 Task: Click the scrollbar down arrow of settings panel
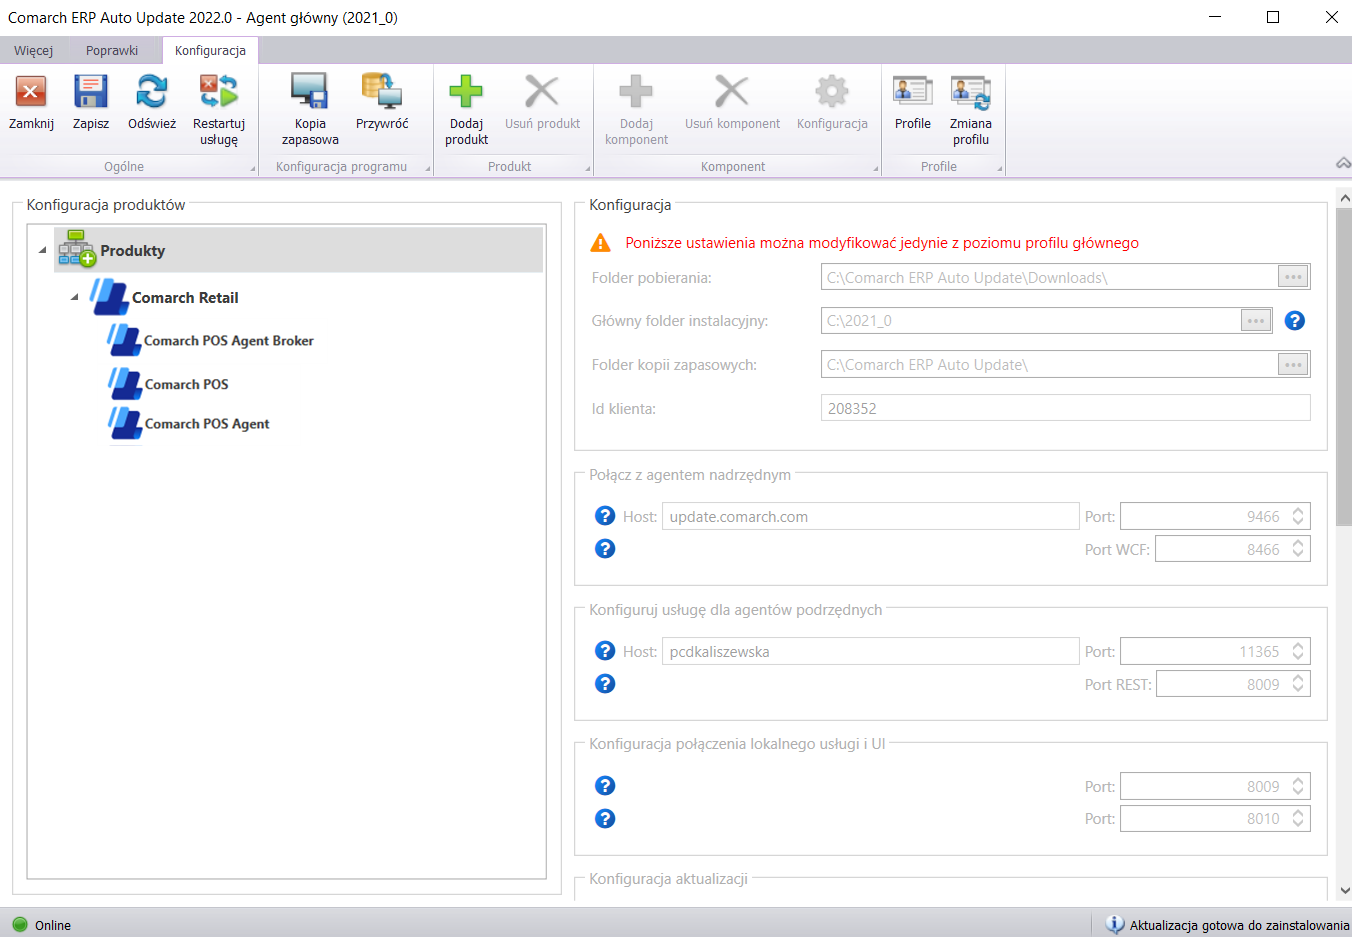tap(1344, 890)
